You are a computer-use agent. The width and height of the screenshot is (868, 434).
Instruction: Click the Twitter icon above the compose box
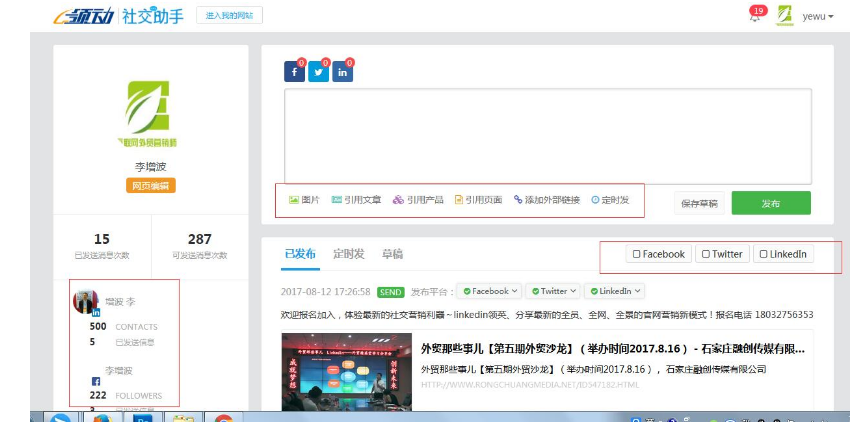pyautogui.click(x=319, y=72)
